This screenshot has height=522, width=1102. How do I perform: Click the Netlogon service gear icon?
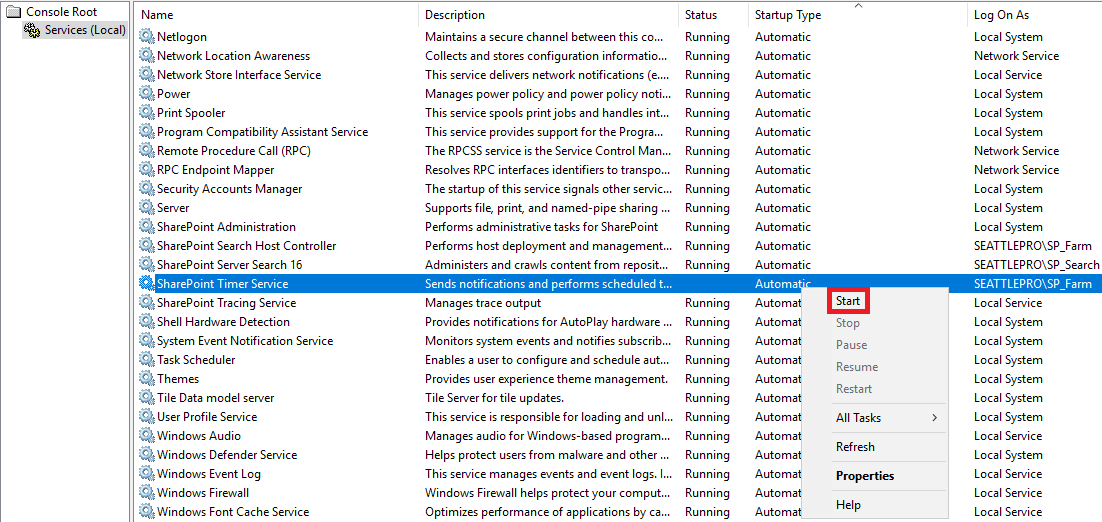[147, 37]
